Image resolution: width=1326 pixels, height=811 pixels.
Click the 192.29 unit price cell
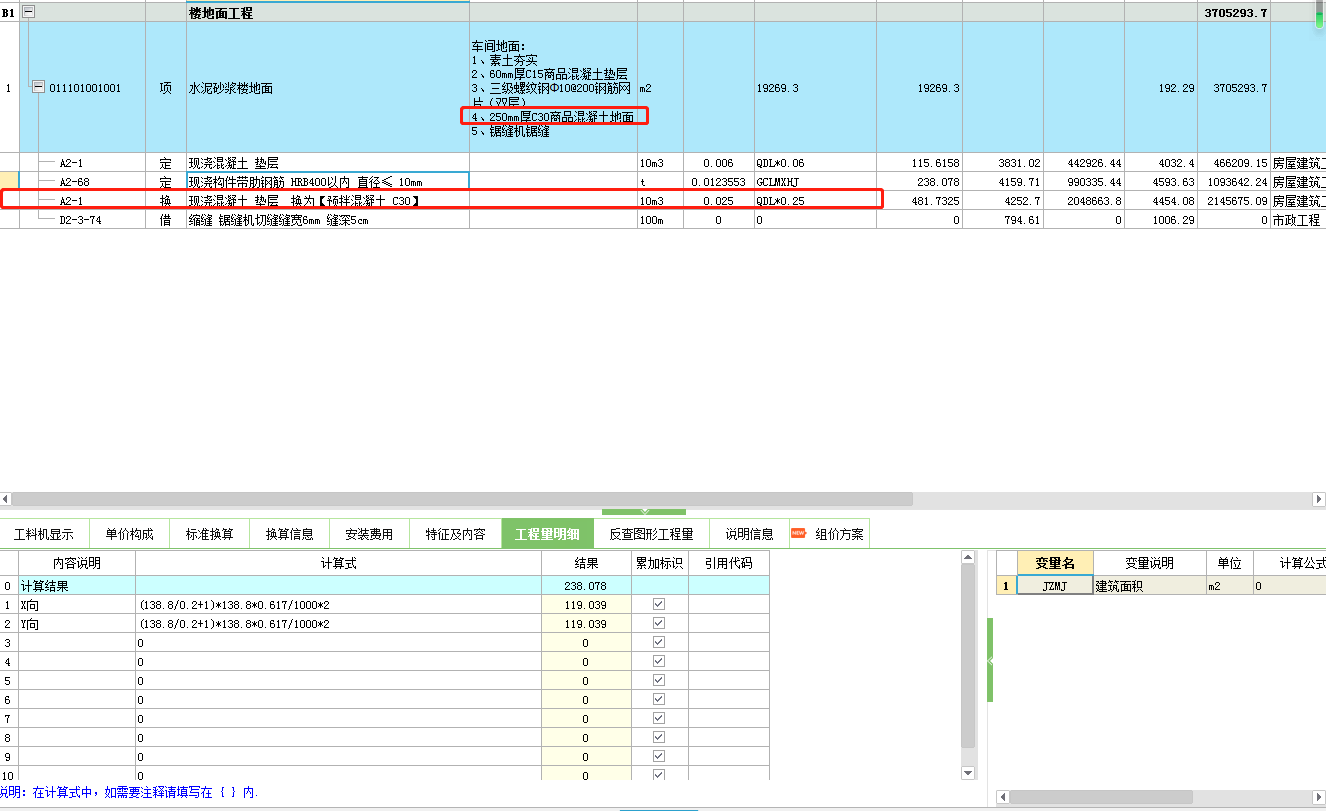point(1160,88)
